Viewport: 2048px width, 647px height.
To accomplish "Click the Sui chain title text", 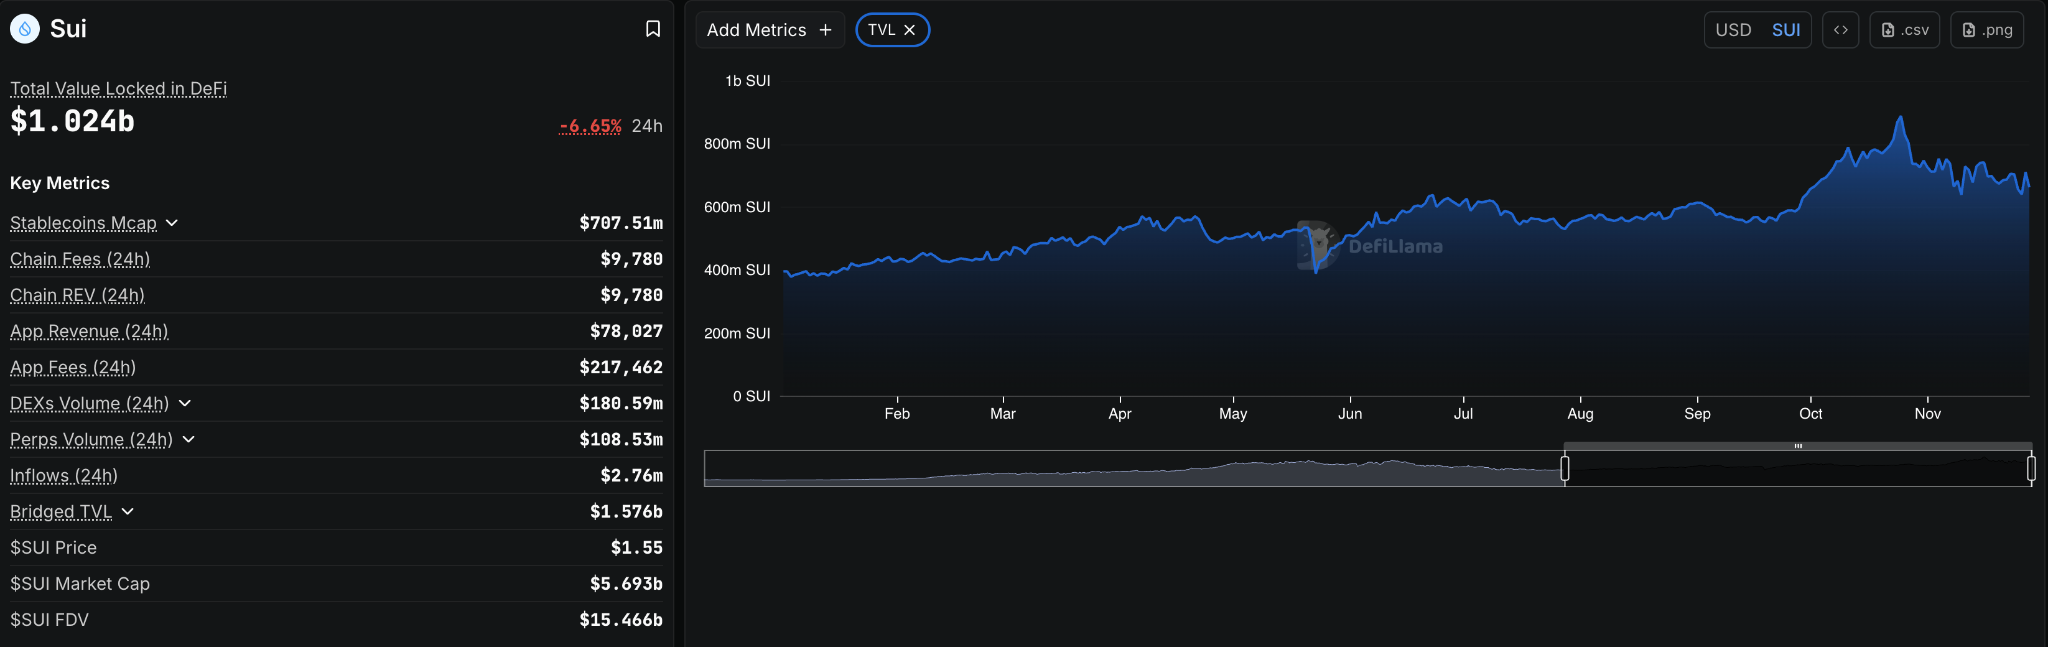I will 68,29.
